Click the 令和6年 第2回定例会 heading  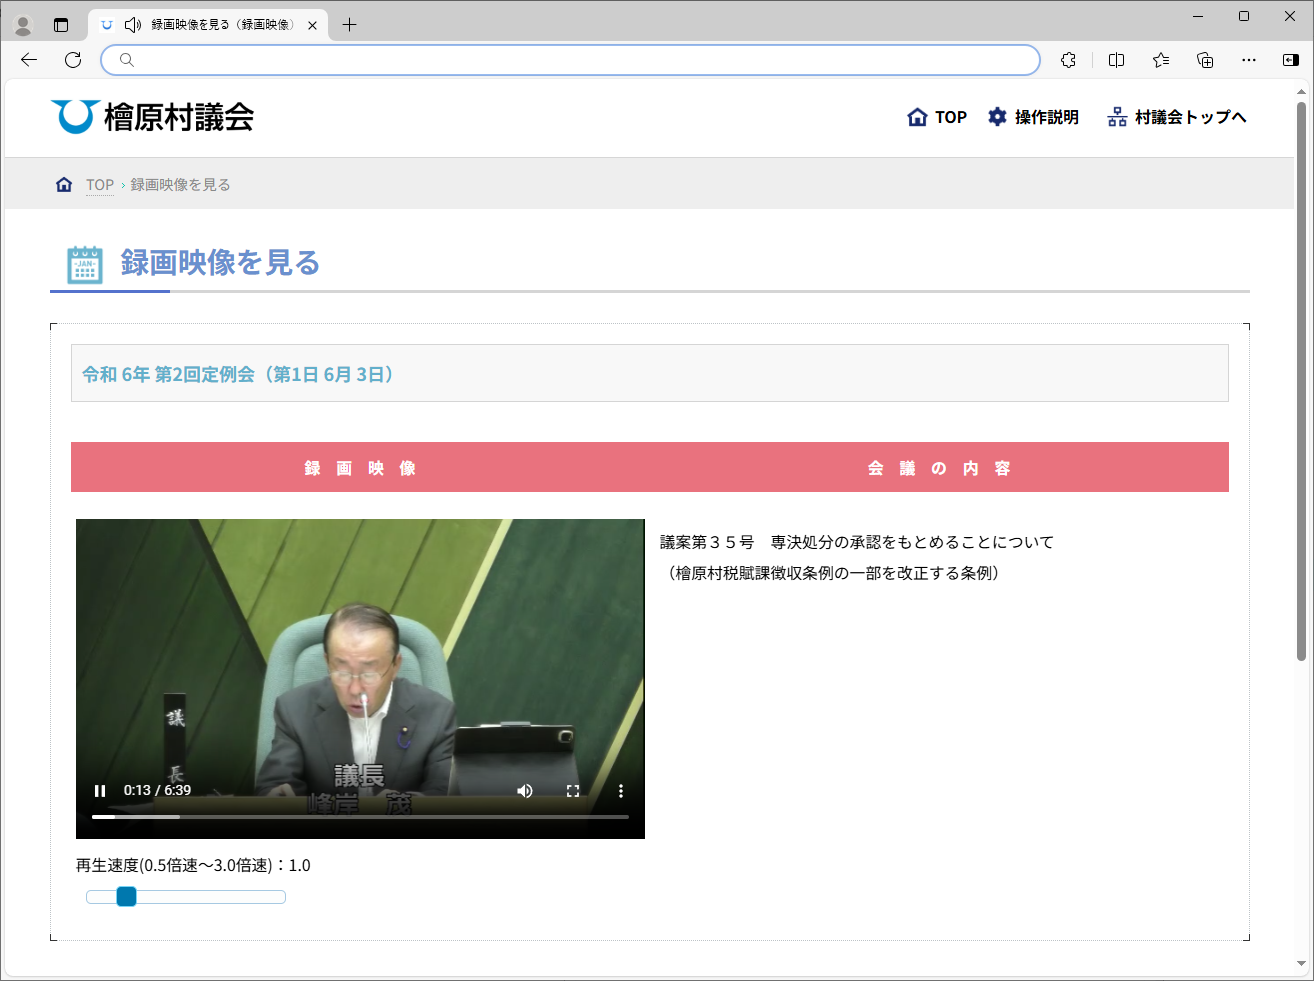tap(241, 374)
